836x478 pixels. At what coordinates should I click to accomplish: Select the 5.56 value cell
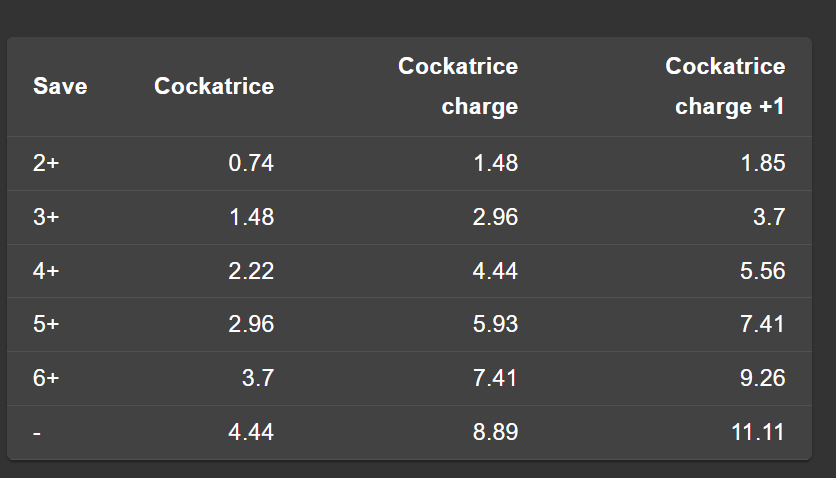pos(763,271)
